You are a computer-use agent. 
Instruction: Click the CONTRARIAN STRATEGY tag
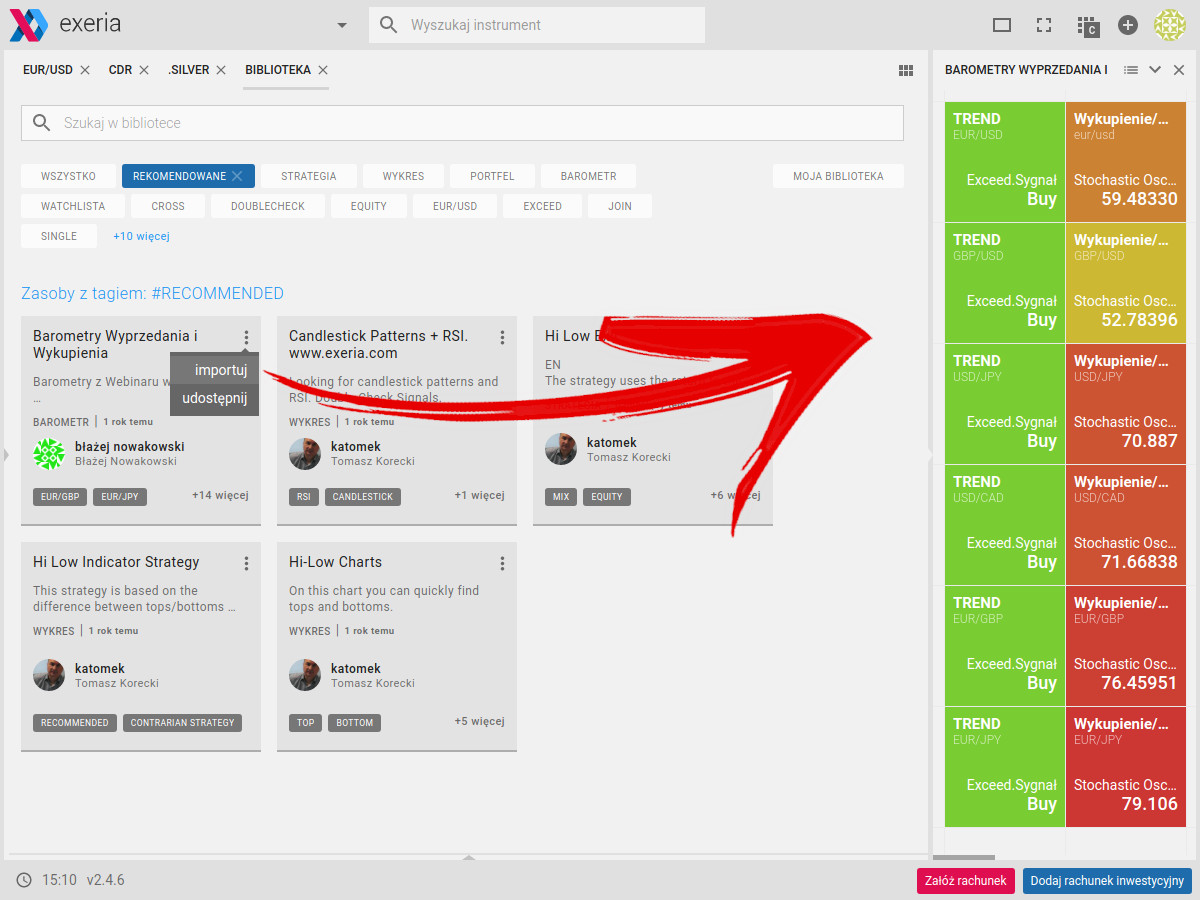click(x=182, y=722)
